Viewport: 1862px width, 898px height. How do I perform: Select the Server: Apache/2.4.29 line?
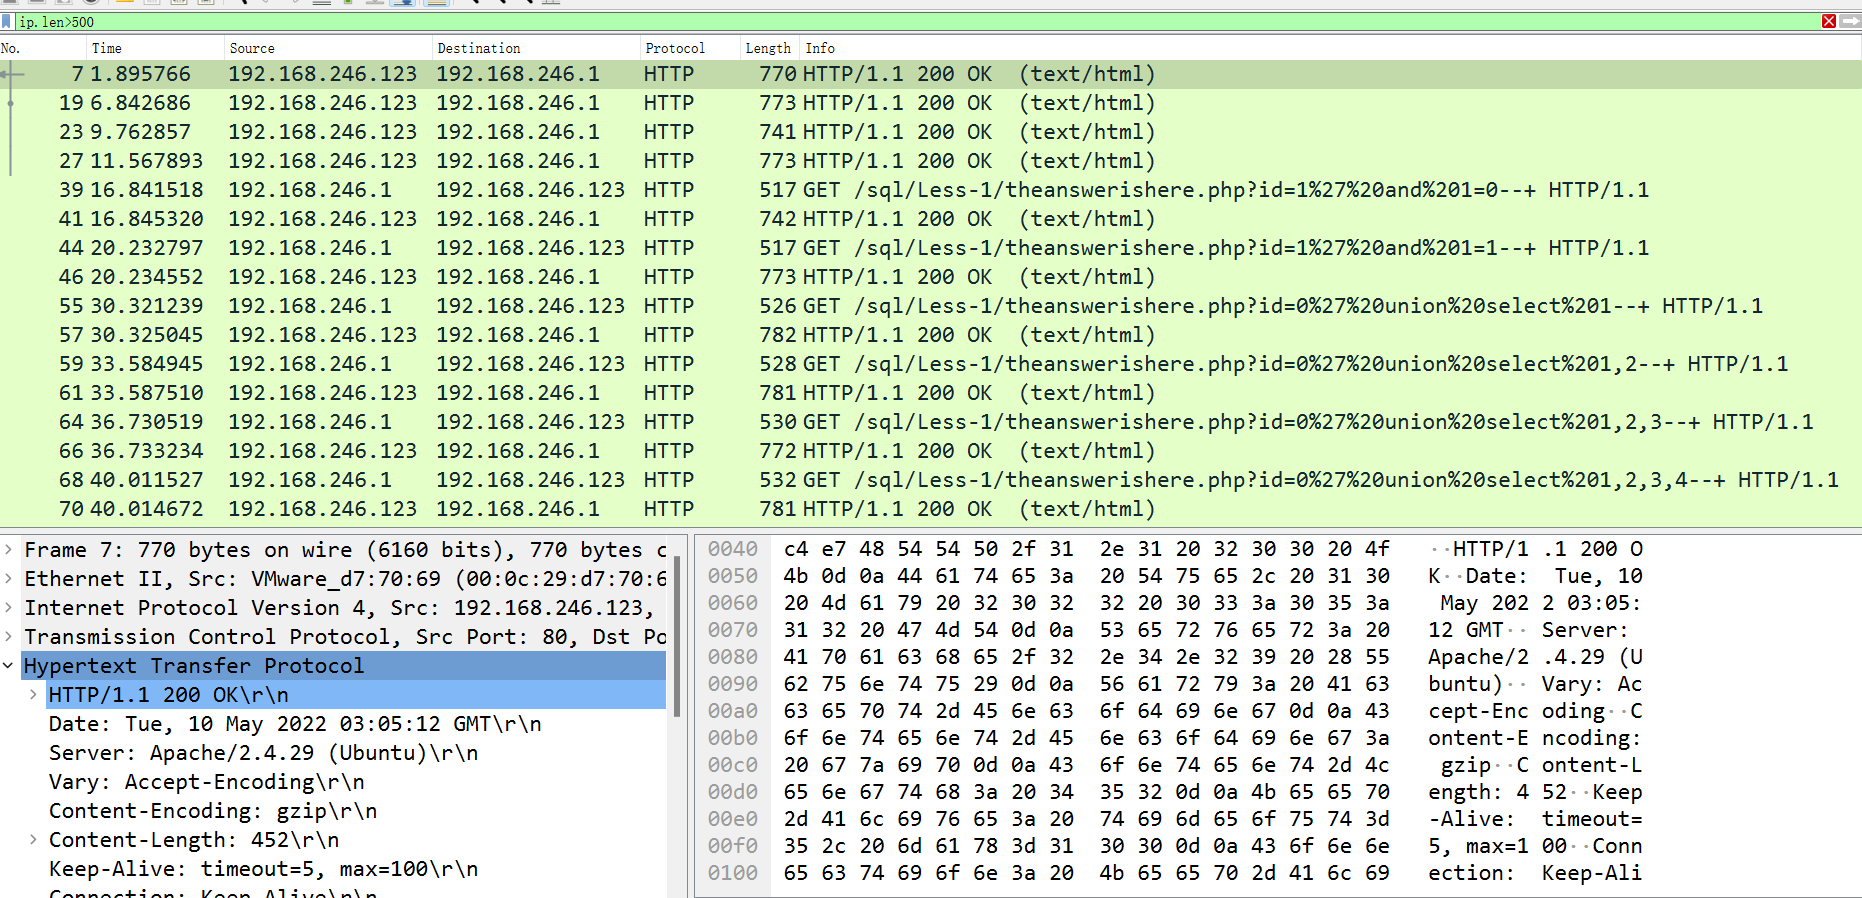tap(263, 753)
